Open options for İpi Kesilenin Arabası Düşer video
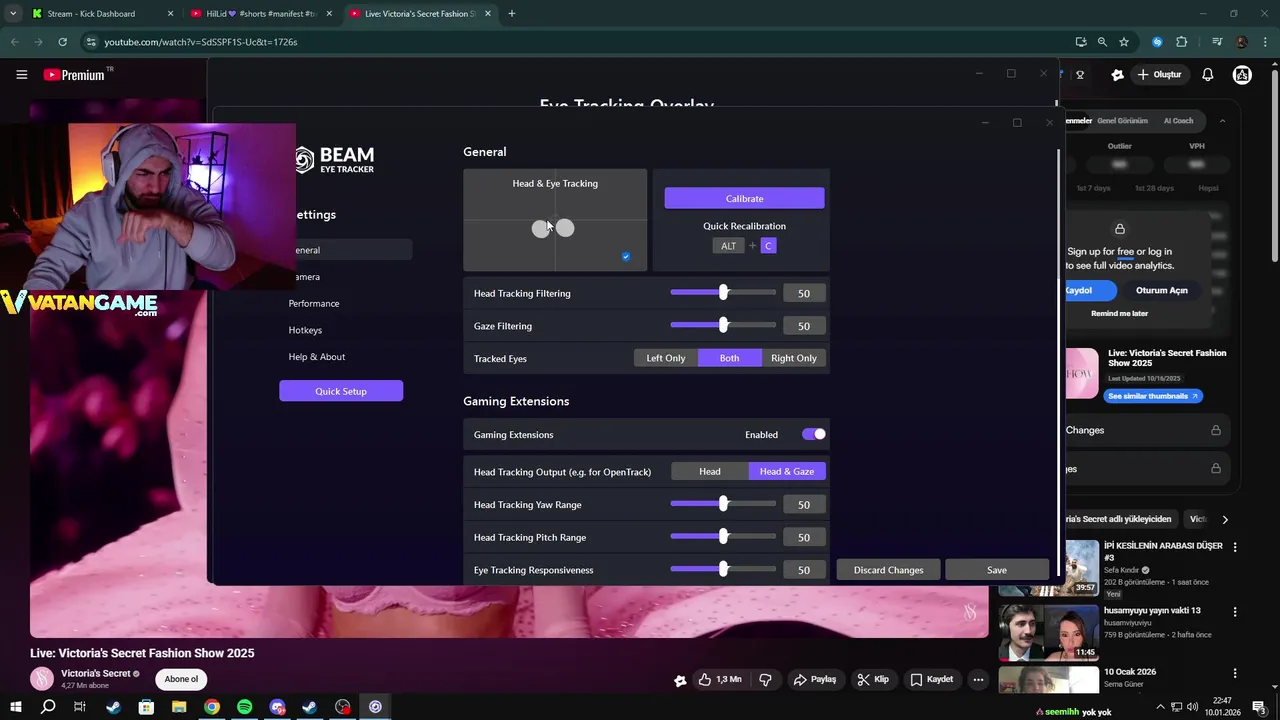 (1235, 548)
